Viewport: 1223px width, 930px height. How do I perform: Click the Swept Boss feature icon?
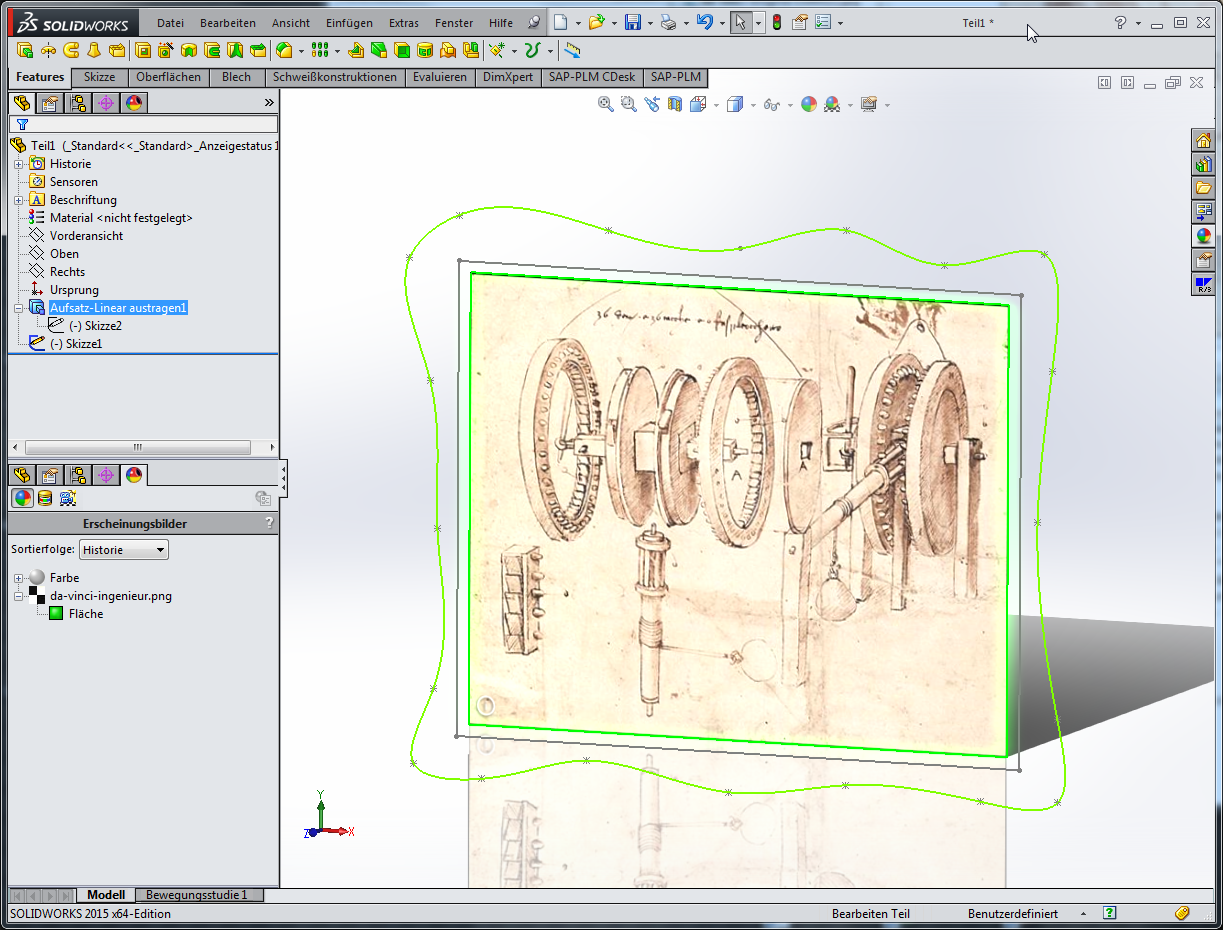pyautogui.click(x=71, y=50)
